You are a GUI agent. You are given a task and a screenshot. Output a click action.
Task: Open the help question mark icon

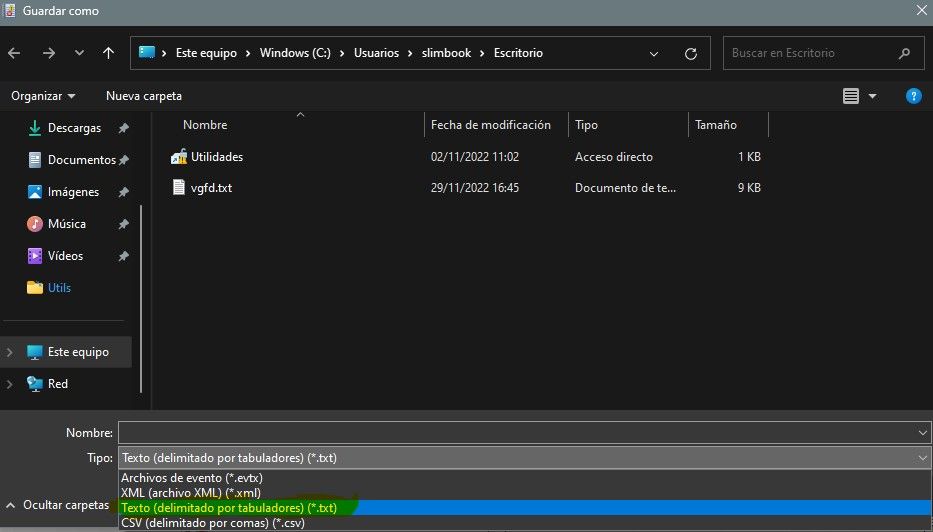coord(912,96)
